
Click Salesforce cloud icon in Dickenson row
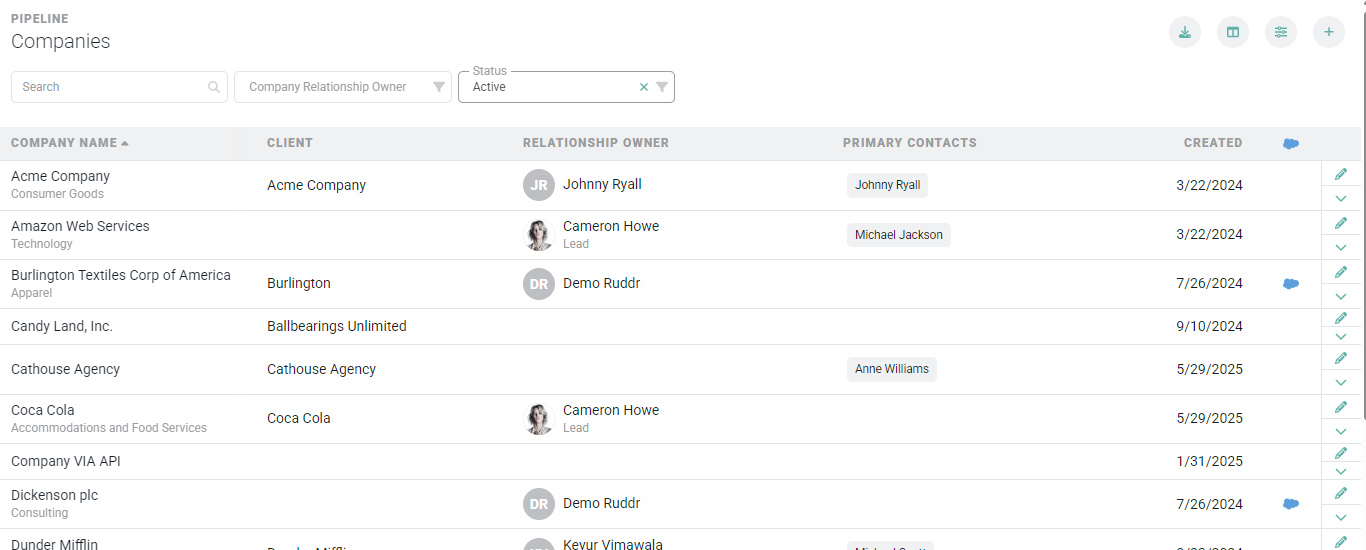pos(1291,504)
